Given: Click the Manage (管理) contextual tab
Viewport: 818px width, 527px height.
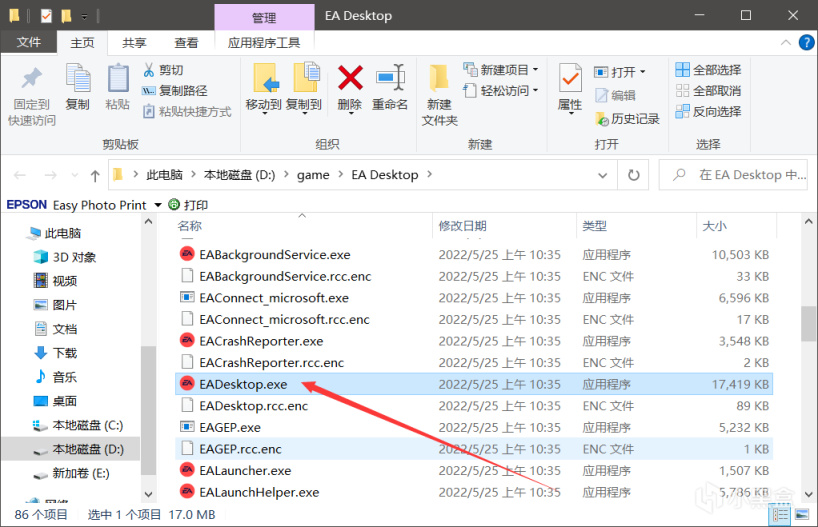Looking at the screenshot, I should pos(264,17).
